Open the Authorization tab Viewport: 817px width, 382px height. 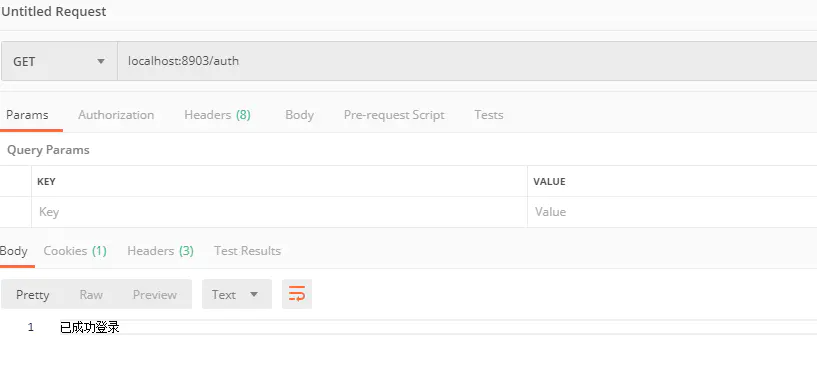click(116, 115)
